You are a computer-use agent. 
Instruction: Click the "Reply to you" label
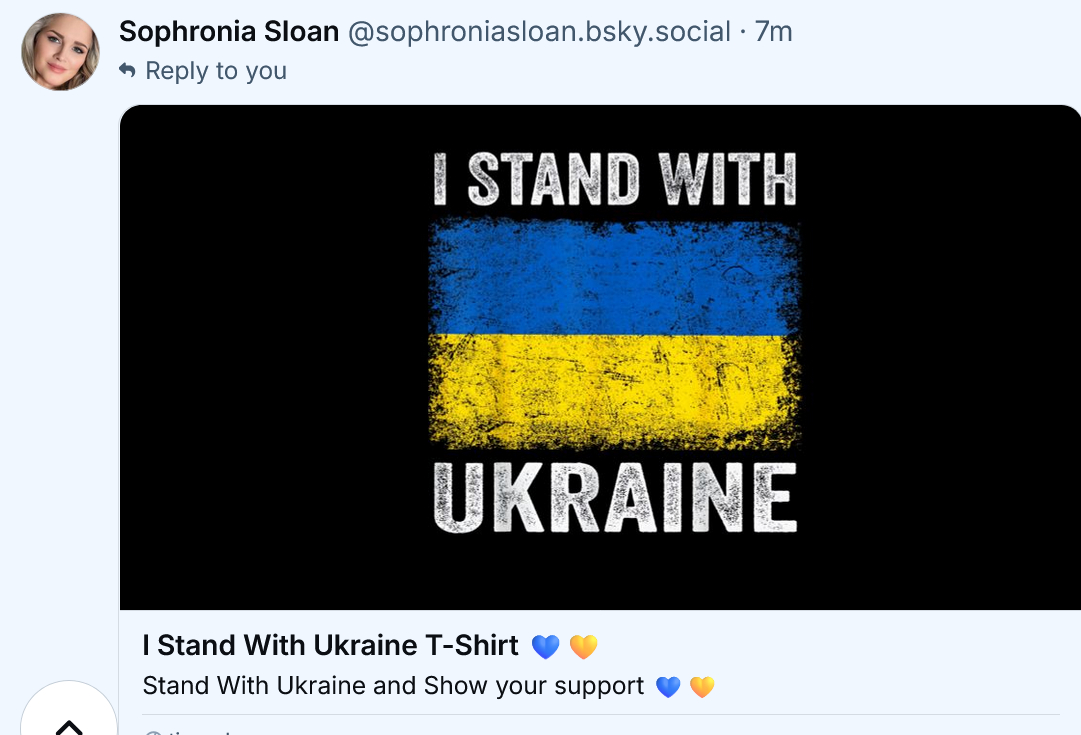click(x=216, y=71)
